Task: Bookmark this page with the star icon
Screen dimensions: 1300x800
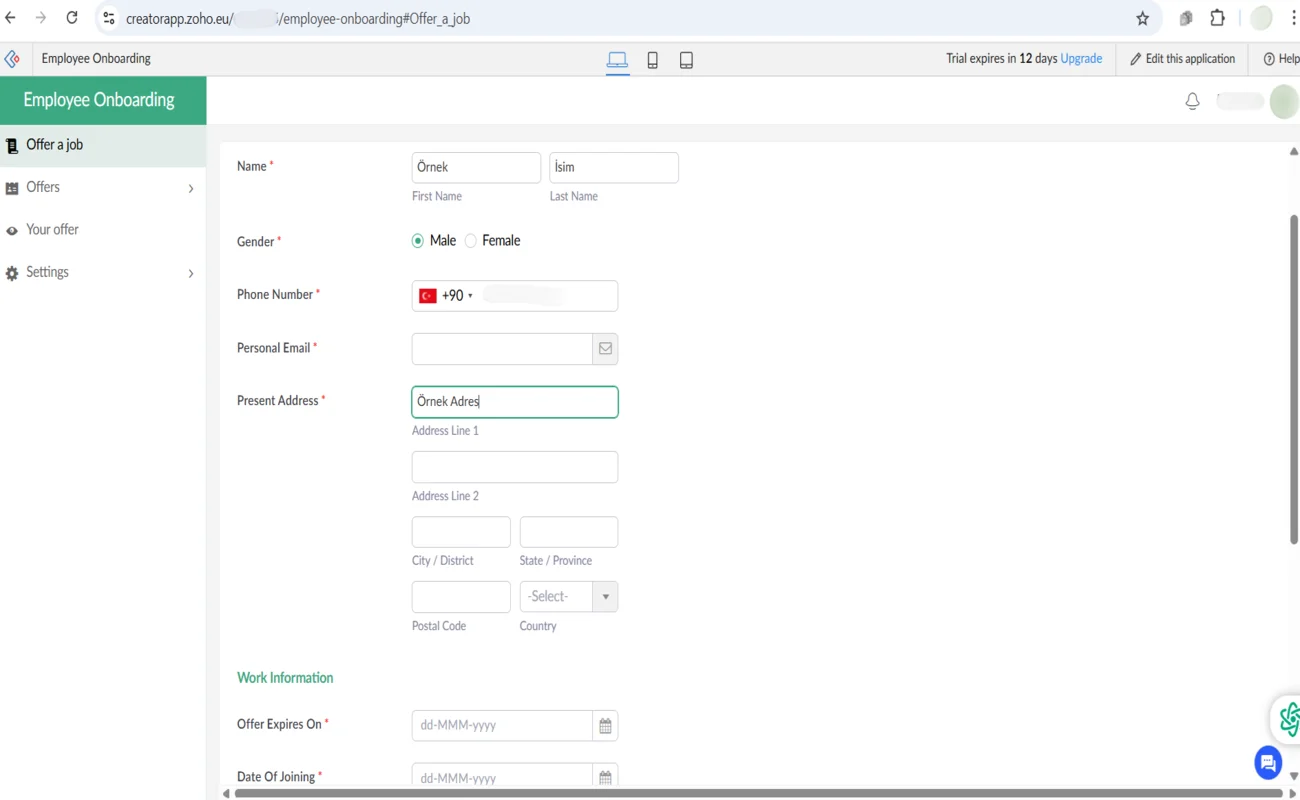Action: (1143, 18)
